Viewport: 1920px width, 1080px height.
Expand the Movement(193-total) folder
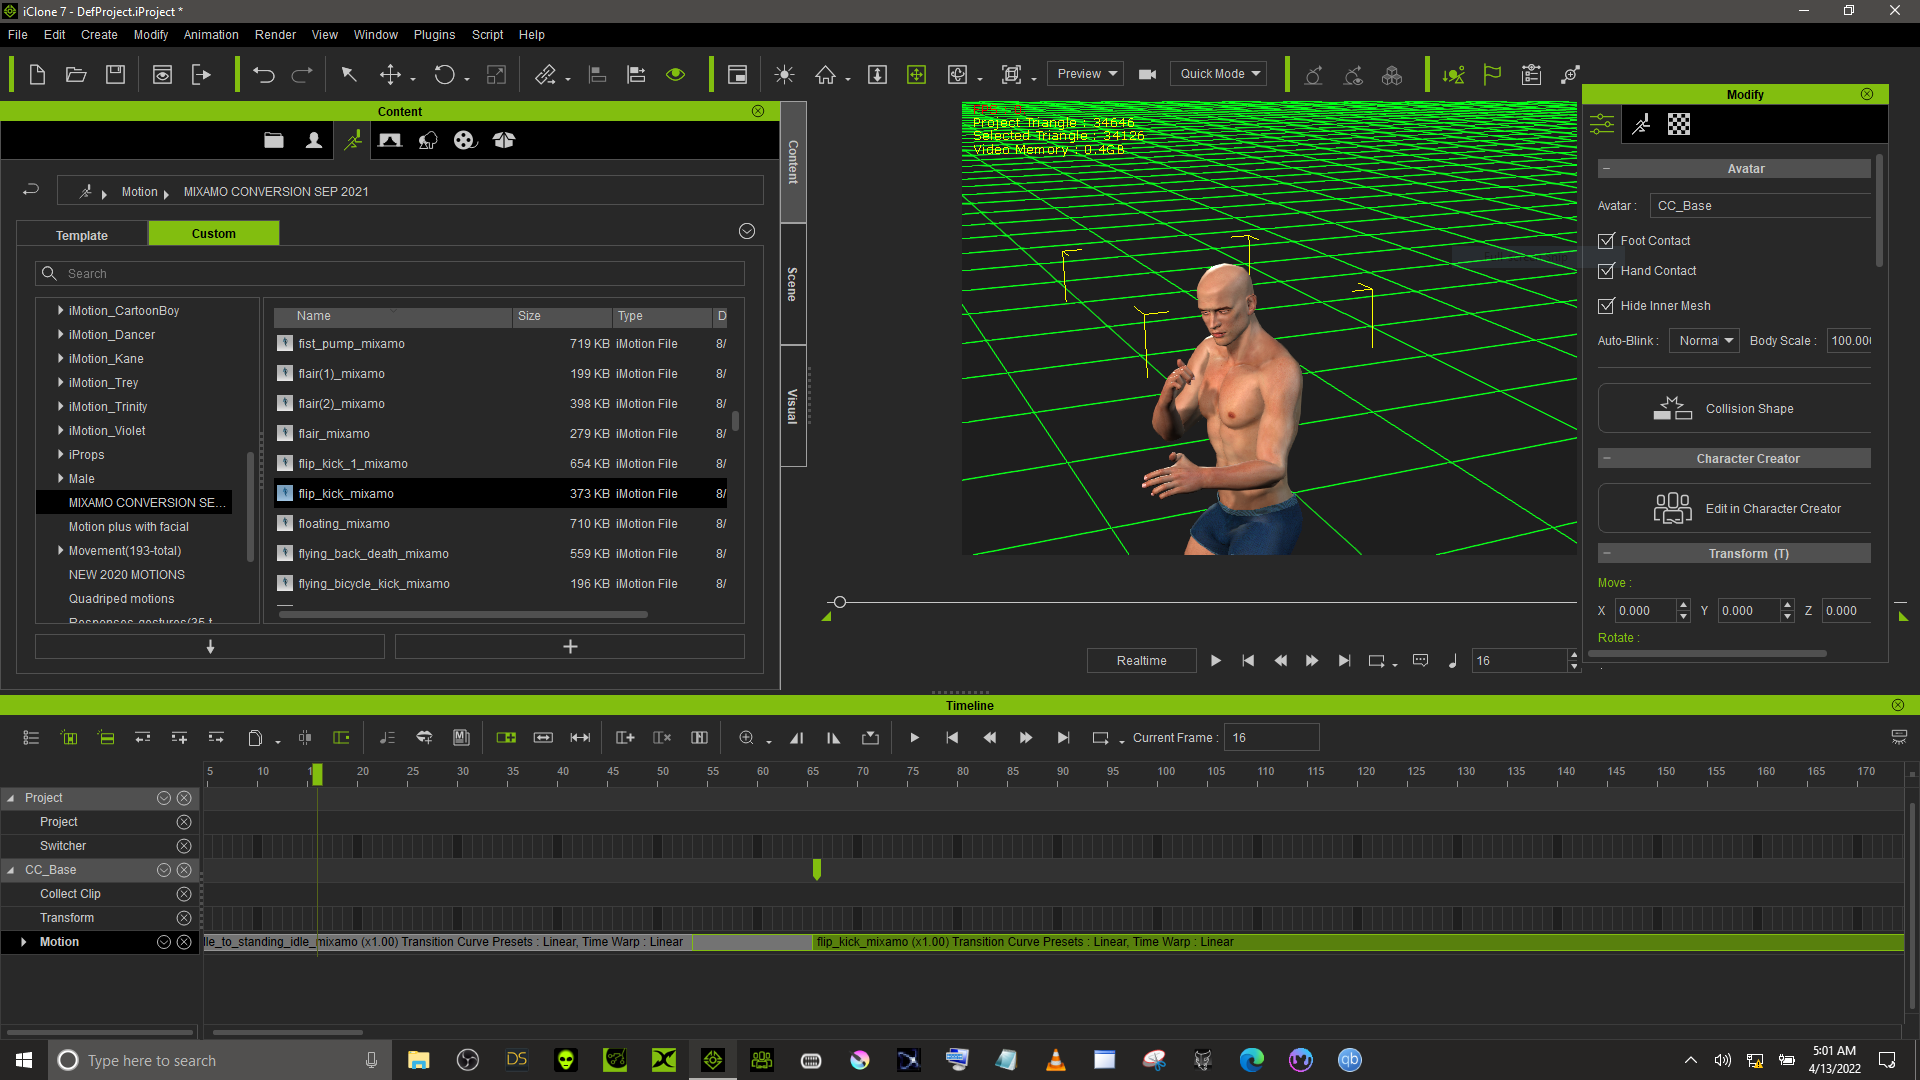(61, 551)
